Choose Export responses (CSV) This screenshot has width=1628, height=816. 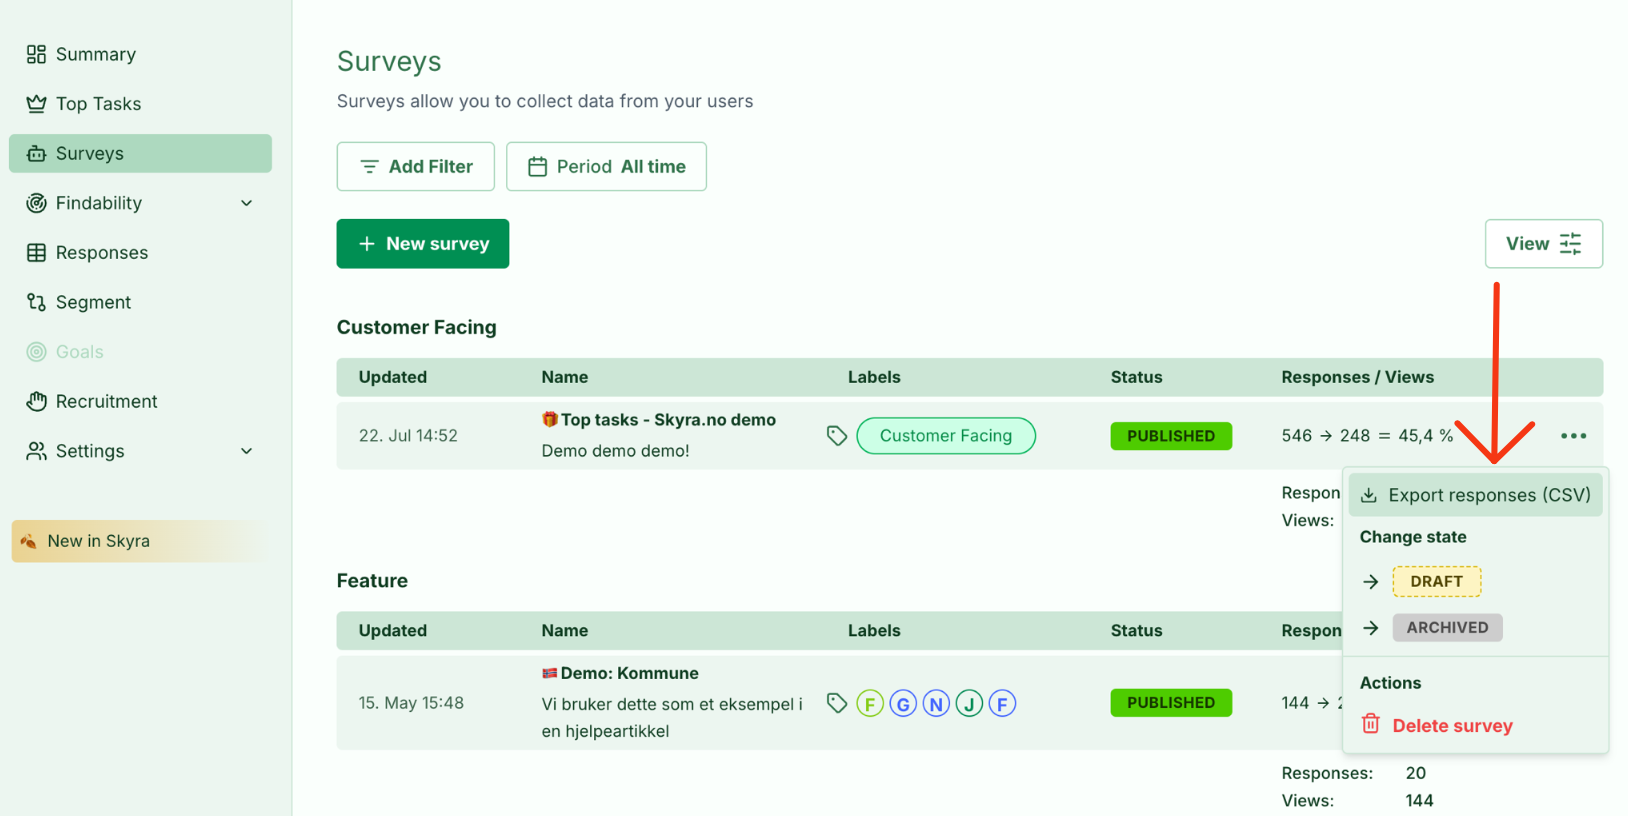(1476, 495)
